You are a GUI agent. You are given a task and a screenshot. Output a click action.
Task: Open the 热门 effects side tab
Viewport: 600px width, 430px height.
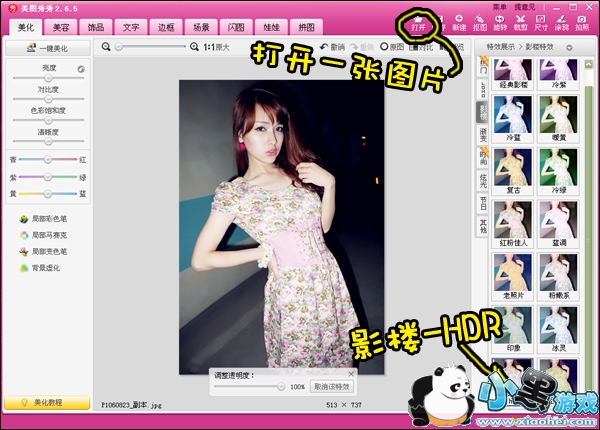click(x=483, y=67)
